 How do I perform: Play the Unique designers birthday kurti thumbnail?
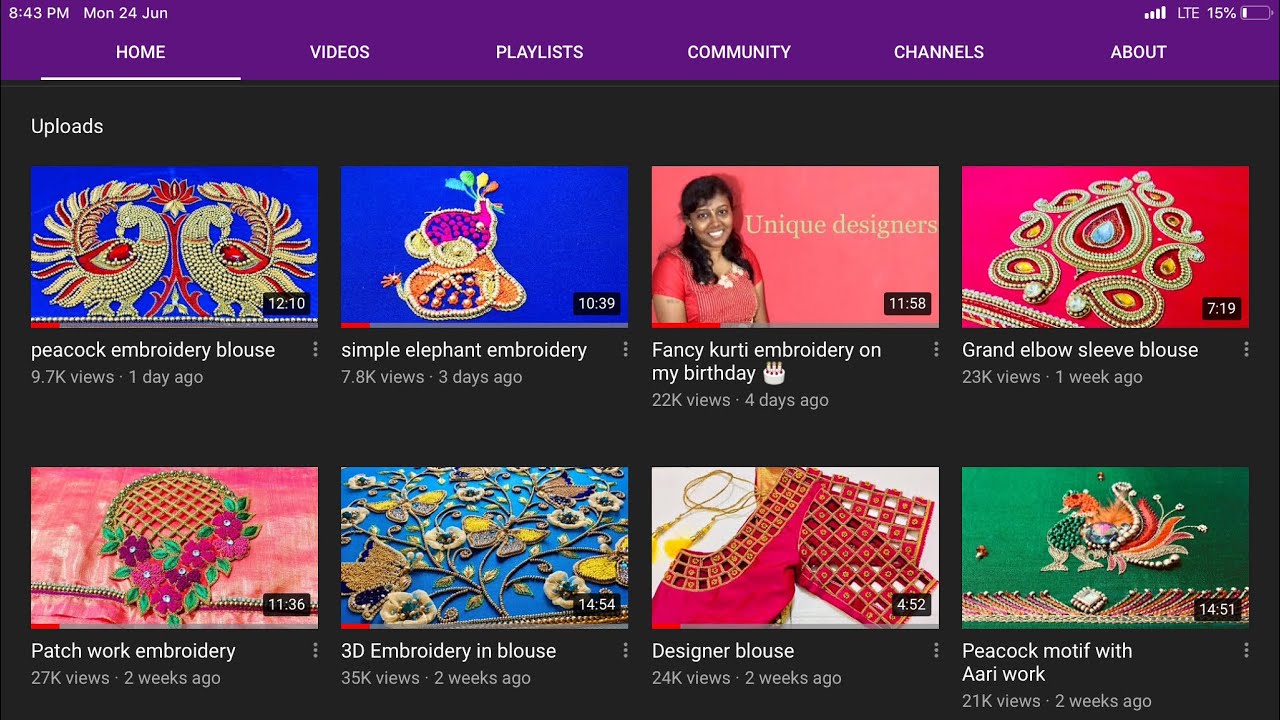[x=795, y=247]
